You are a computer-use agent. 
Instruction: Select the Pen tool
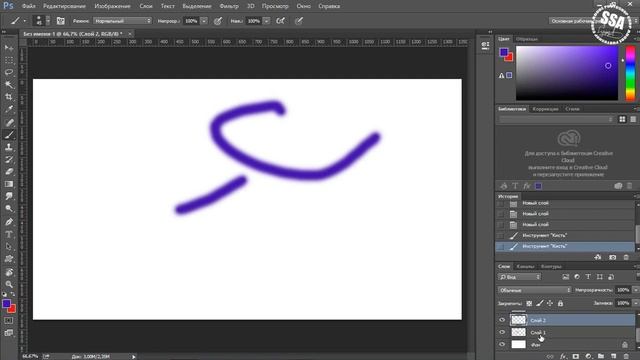point(9,222)
